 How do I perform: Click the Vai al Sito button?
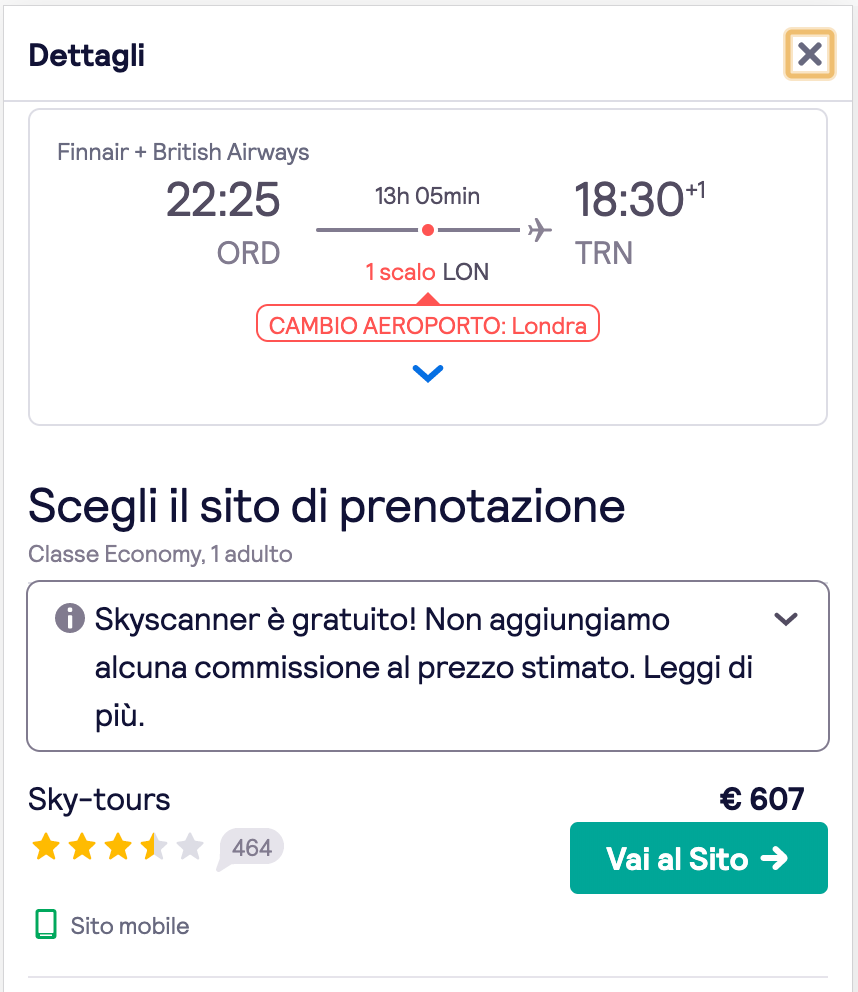[699, 858]
